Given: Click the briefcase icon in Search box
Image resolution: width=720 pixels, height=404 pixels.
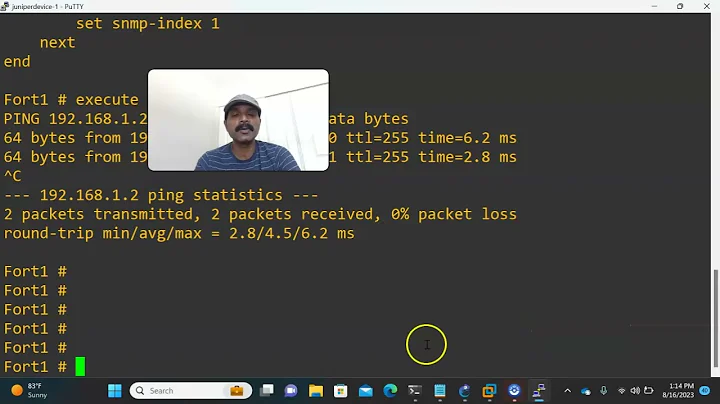Looking at the screenshot, I should click(x=236, y=391).
